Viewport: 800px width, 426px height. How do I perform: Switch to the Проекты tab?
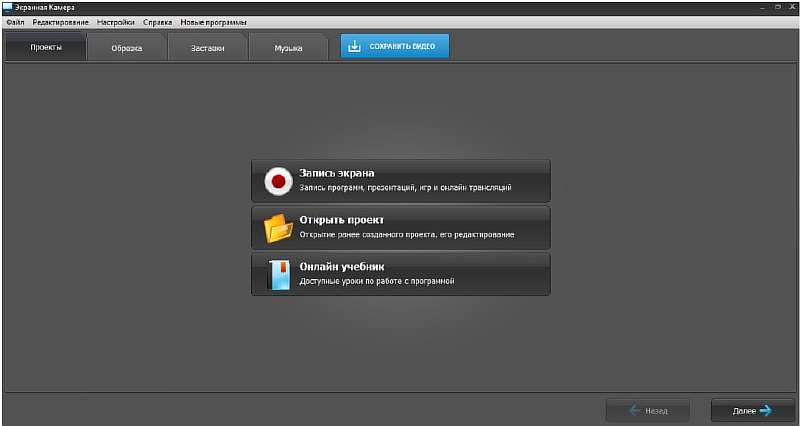pyautogui.click(x=46, y=48)
